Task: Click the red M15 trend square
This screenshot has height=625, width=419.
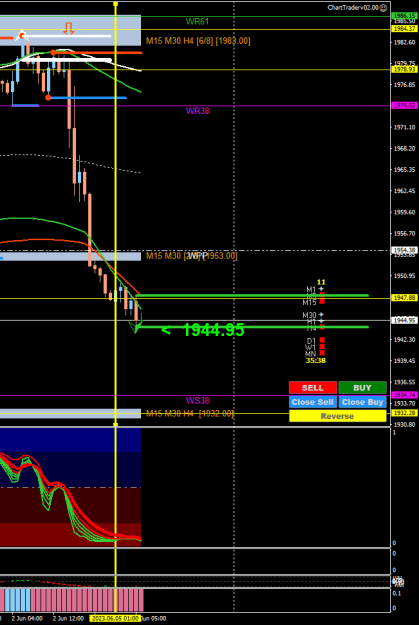Action: (322, 302)
